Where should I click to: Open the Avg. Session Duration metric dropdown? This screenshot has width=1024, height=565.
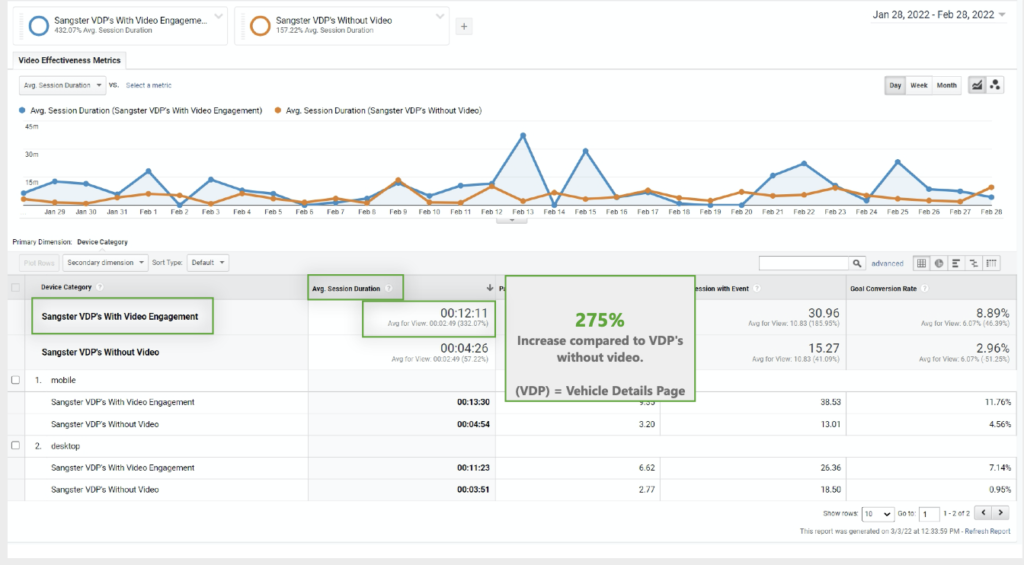62,86
